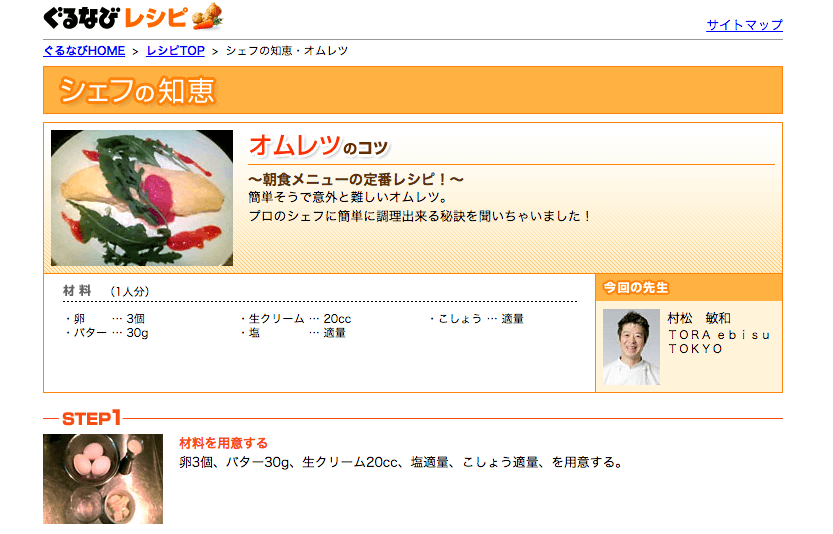
Task: Click the STEP1 ingredients photo
Action: click(103, 479)
